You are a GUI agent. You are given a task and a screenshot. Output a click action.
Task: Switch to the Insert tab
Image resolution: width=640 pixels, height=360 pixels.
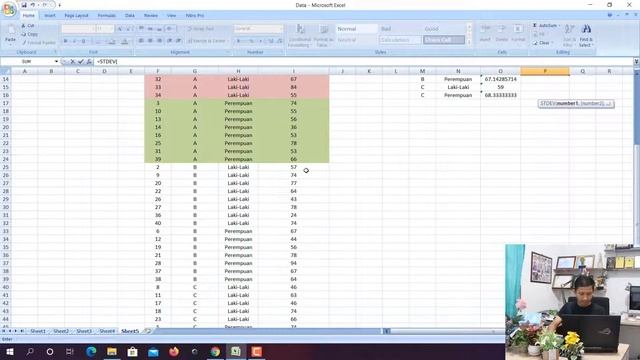[50, 16]
